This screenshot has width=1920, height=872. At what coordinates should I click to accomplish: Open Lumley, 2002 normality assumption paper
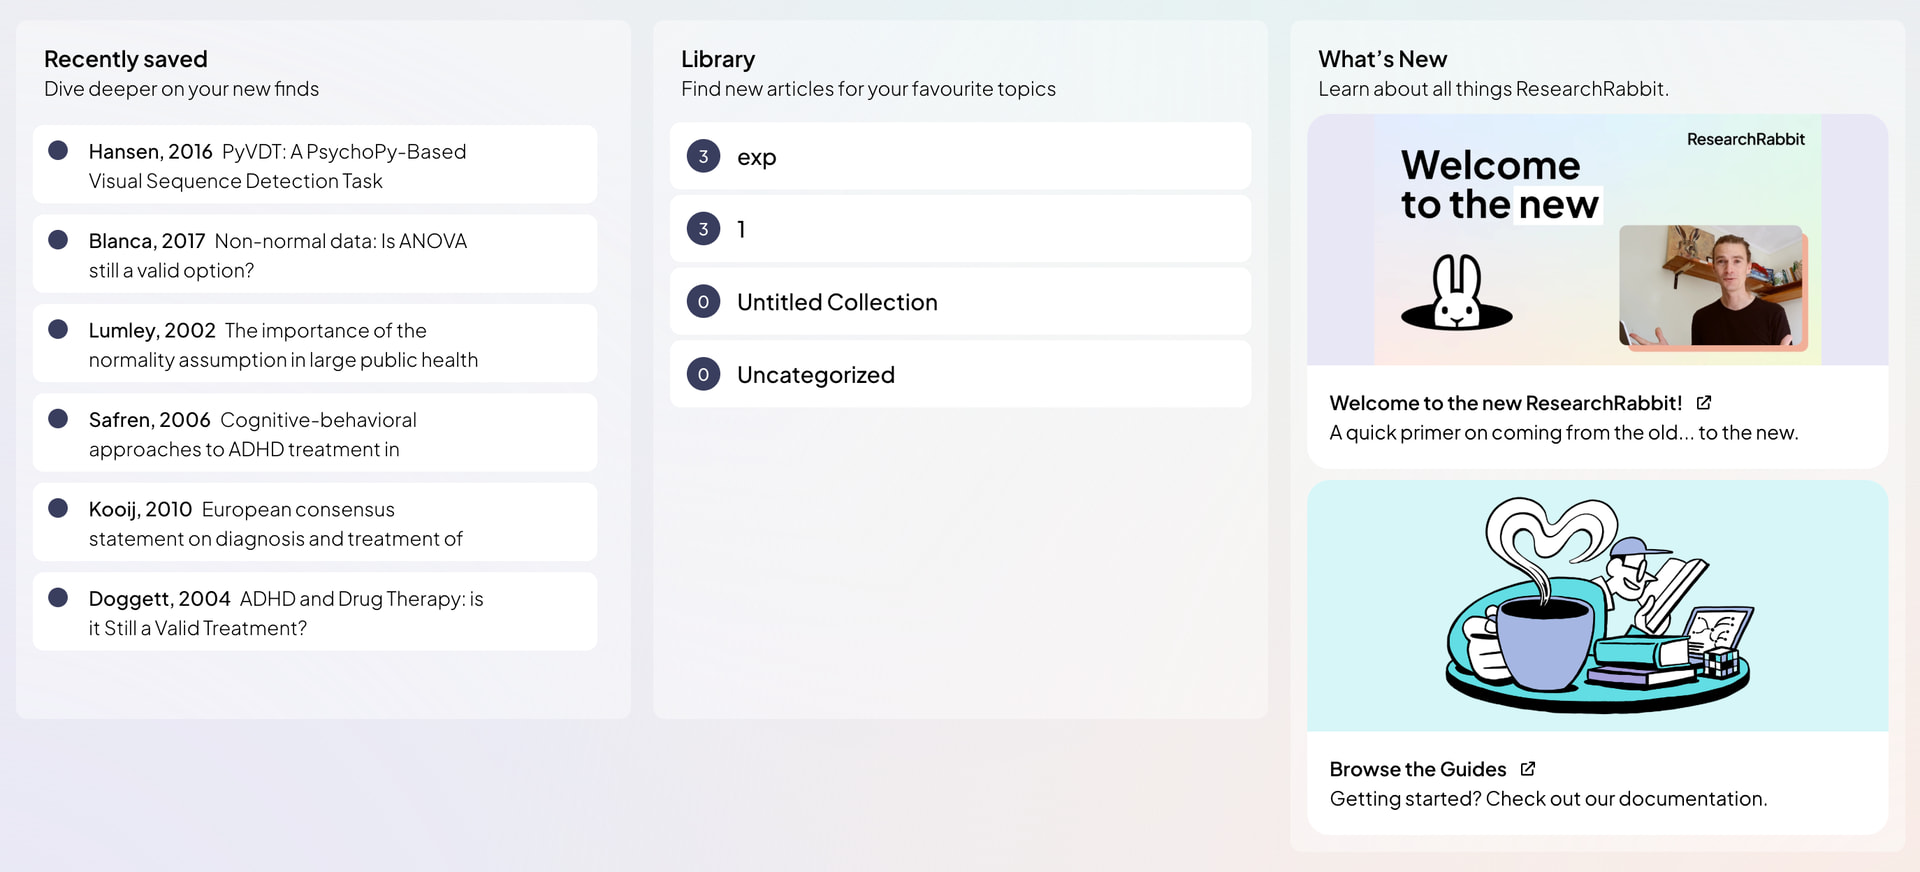(283, 345)
